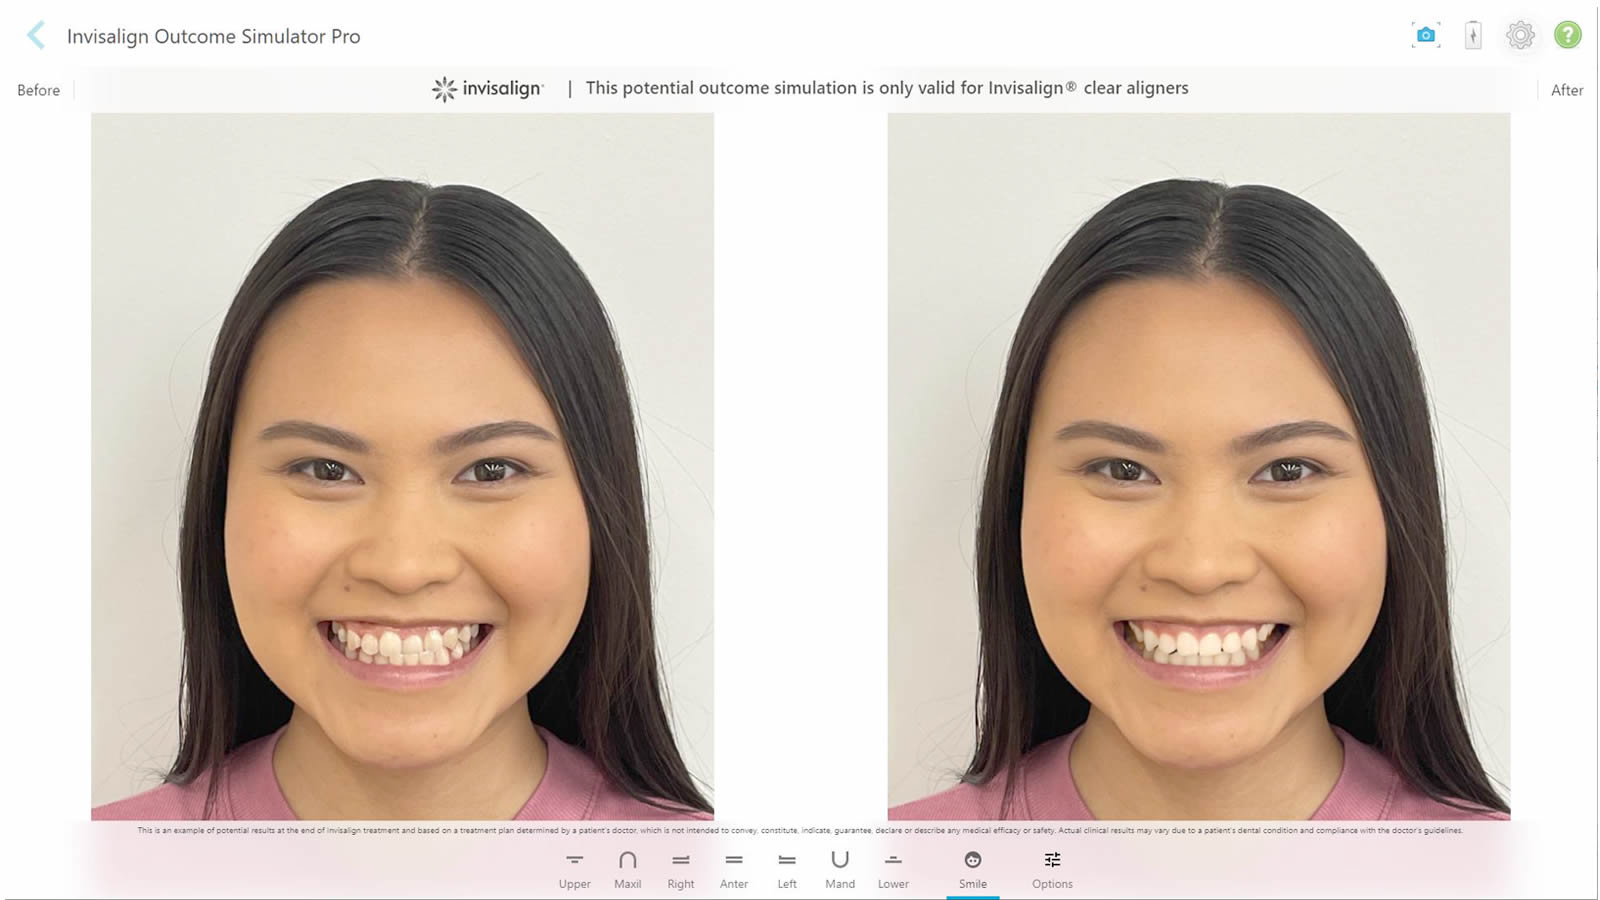Switch to the Lower arch view
The width and height of the screenshot is (1600, 900).
click(x=893, y=869)
